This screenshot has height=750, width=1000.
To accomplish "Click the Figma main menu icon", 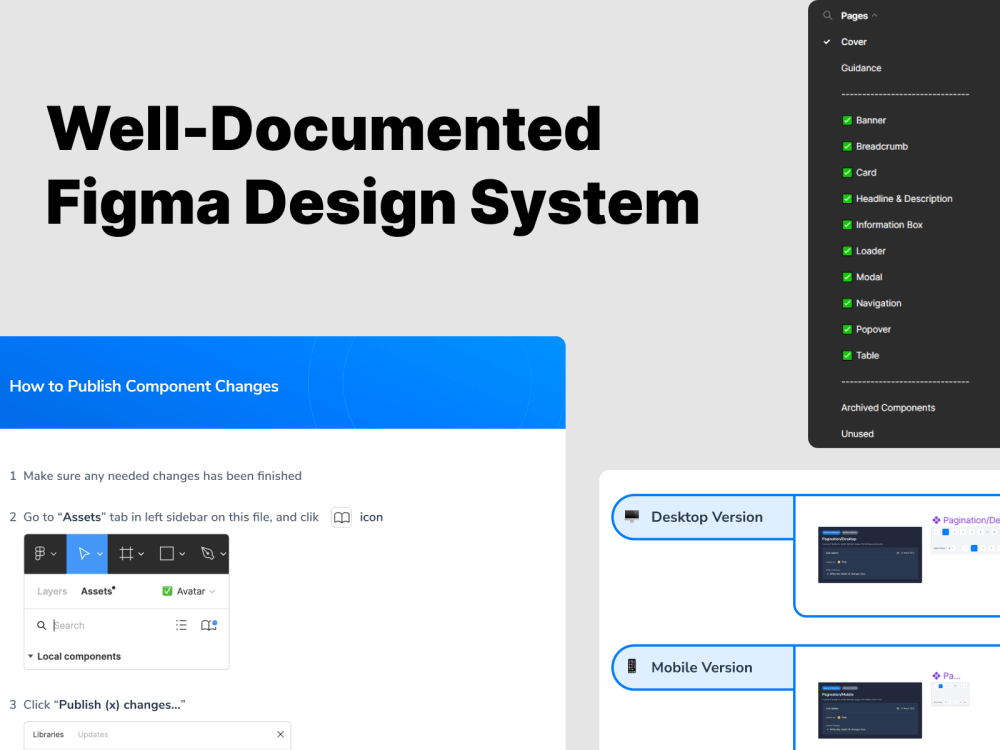I will (x=40, y=554).
